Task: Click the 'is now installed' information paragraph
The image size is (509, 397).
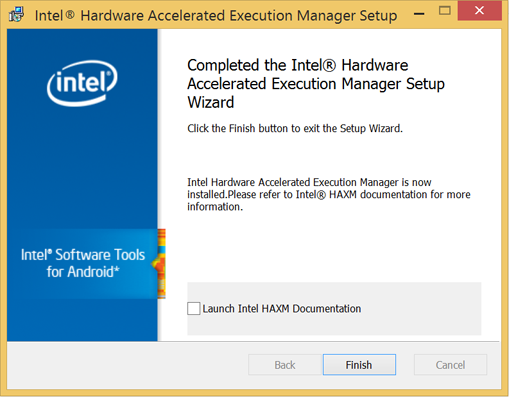Action: pos(329,194)
